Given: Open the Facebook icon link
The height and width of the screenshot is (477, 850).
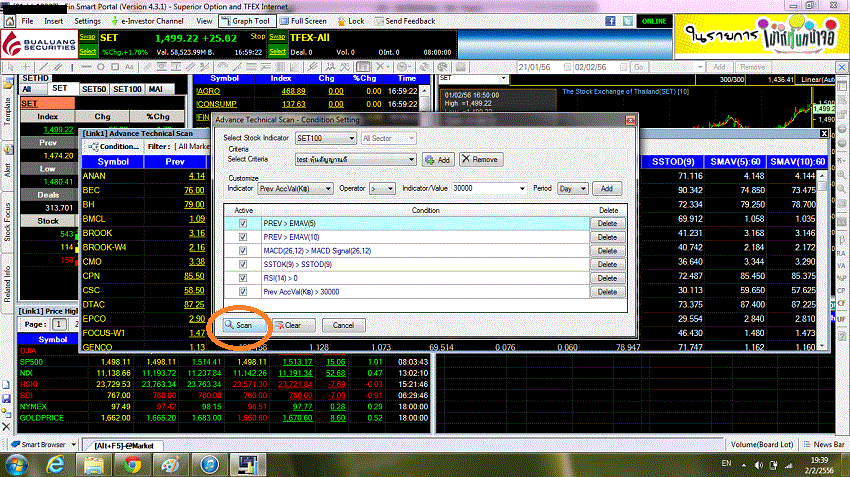Looking at the screenshot, I should 610,21.
